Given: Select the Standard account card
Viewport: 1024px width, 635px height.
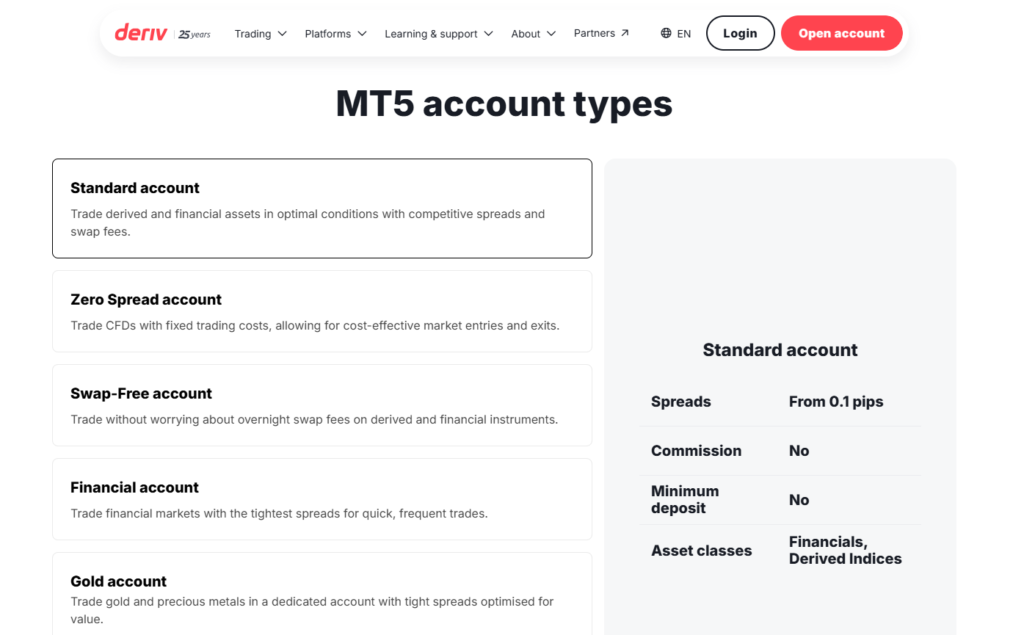Looking at the screenshot, I should (x=322, y=208).
